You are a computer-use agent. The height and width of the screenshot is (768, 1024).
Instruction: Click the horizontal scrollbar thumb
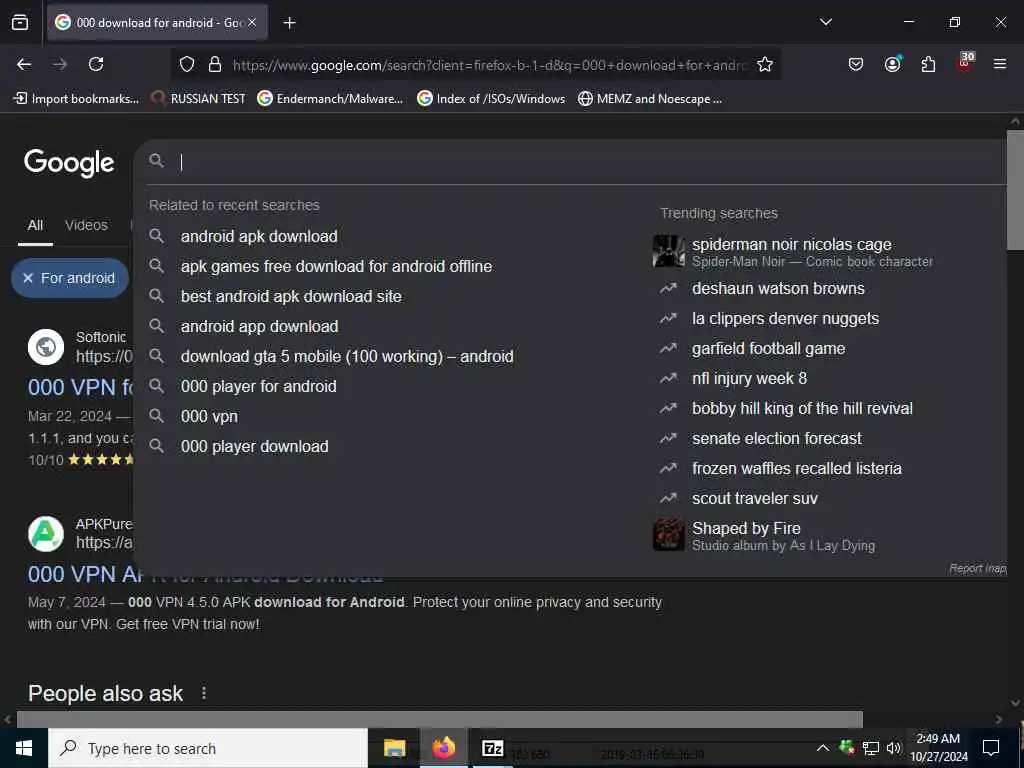tap(439, 720)
